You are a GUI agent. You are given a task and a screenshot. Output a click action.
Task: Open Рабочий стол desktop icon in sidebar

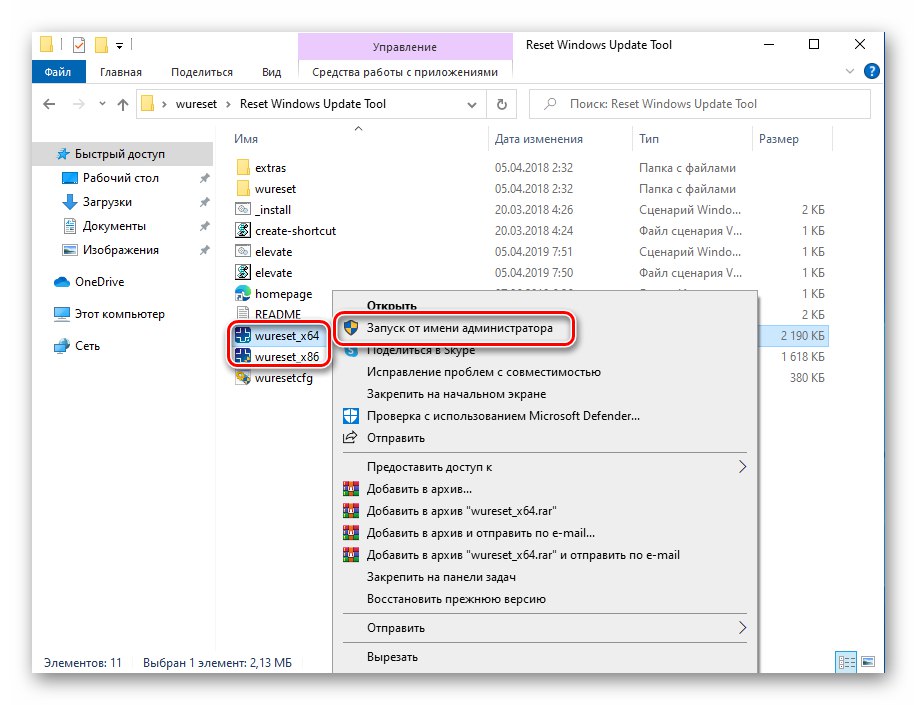click(70, 178)
